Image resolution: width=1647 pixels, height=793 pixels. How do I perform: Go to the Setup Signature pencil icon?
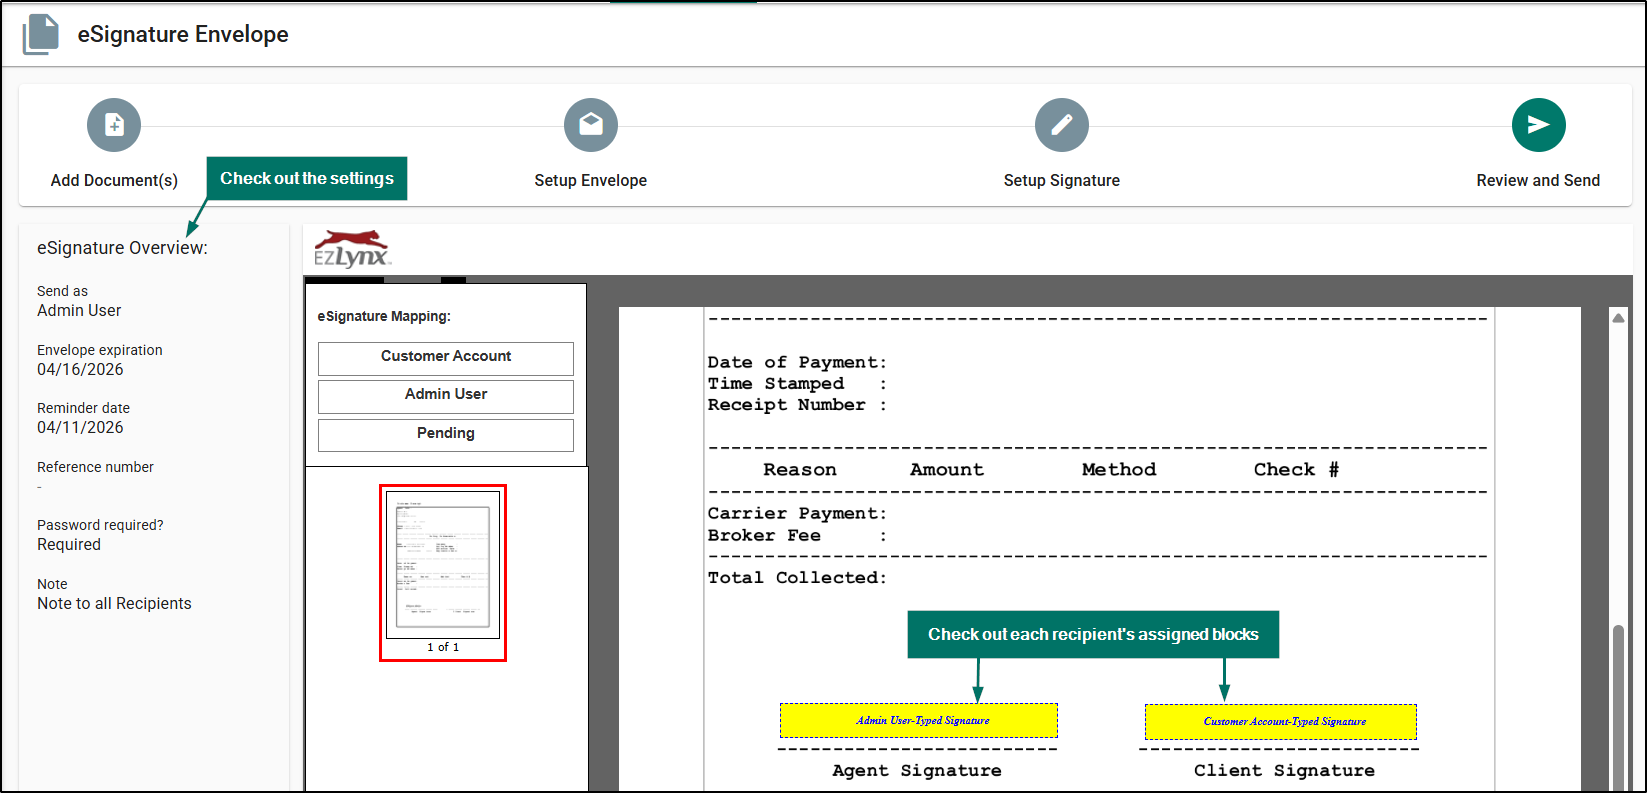click(x=1062, y=125)
